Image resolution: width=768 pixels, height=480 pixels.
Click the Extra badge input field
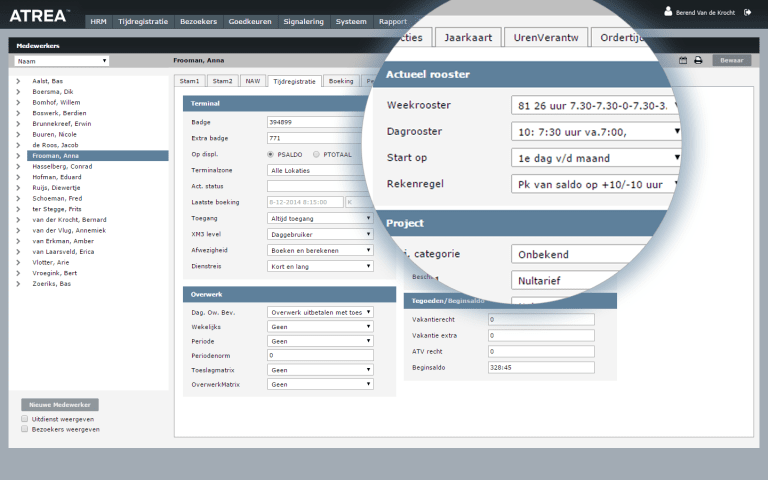316,138
